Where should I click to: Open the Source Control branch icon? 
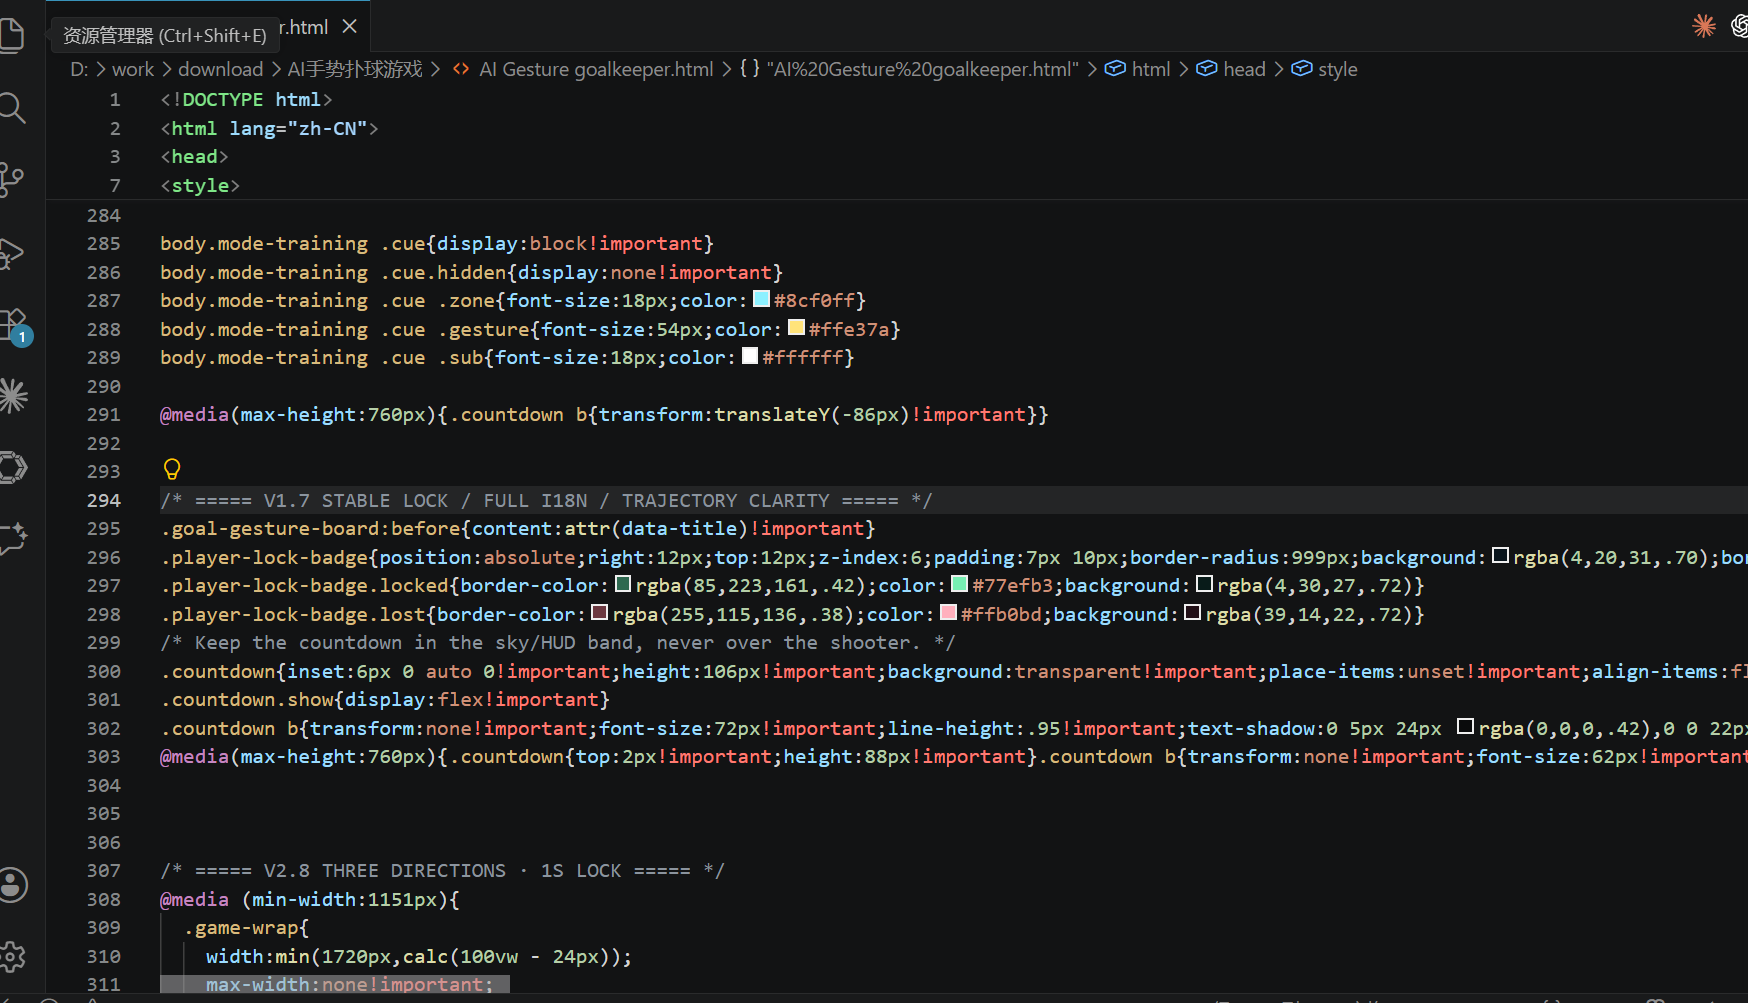(11, 180)
